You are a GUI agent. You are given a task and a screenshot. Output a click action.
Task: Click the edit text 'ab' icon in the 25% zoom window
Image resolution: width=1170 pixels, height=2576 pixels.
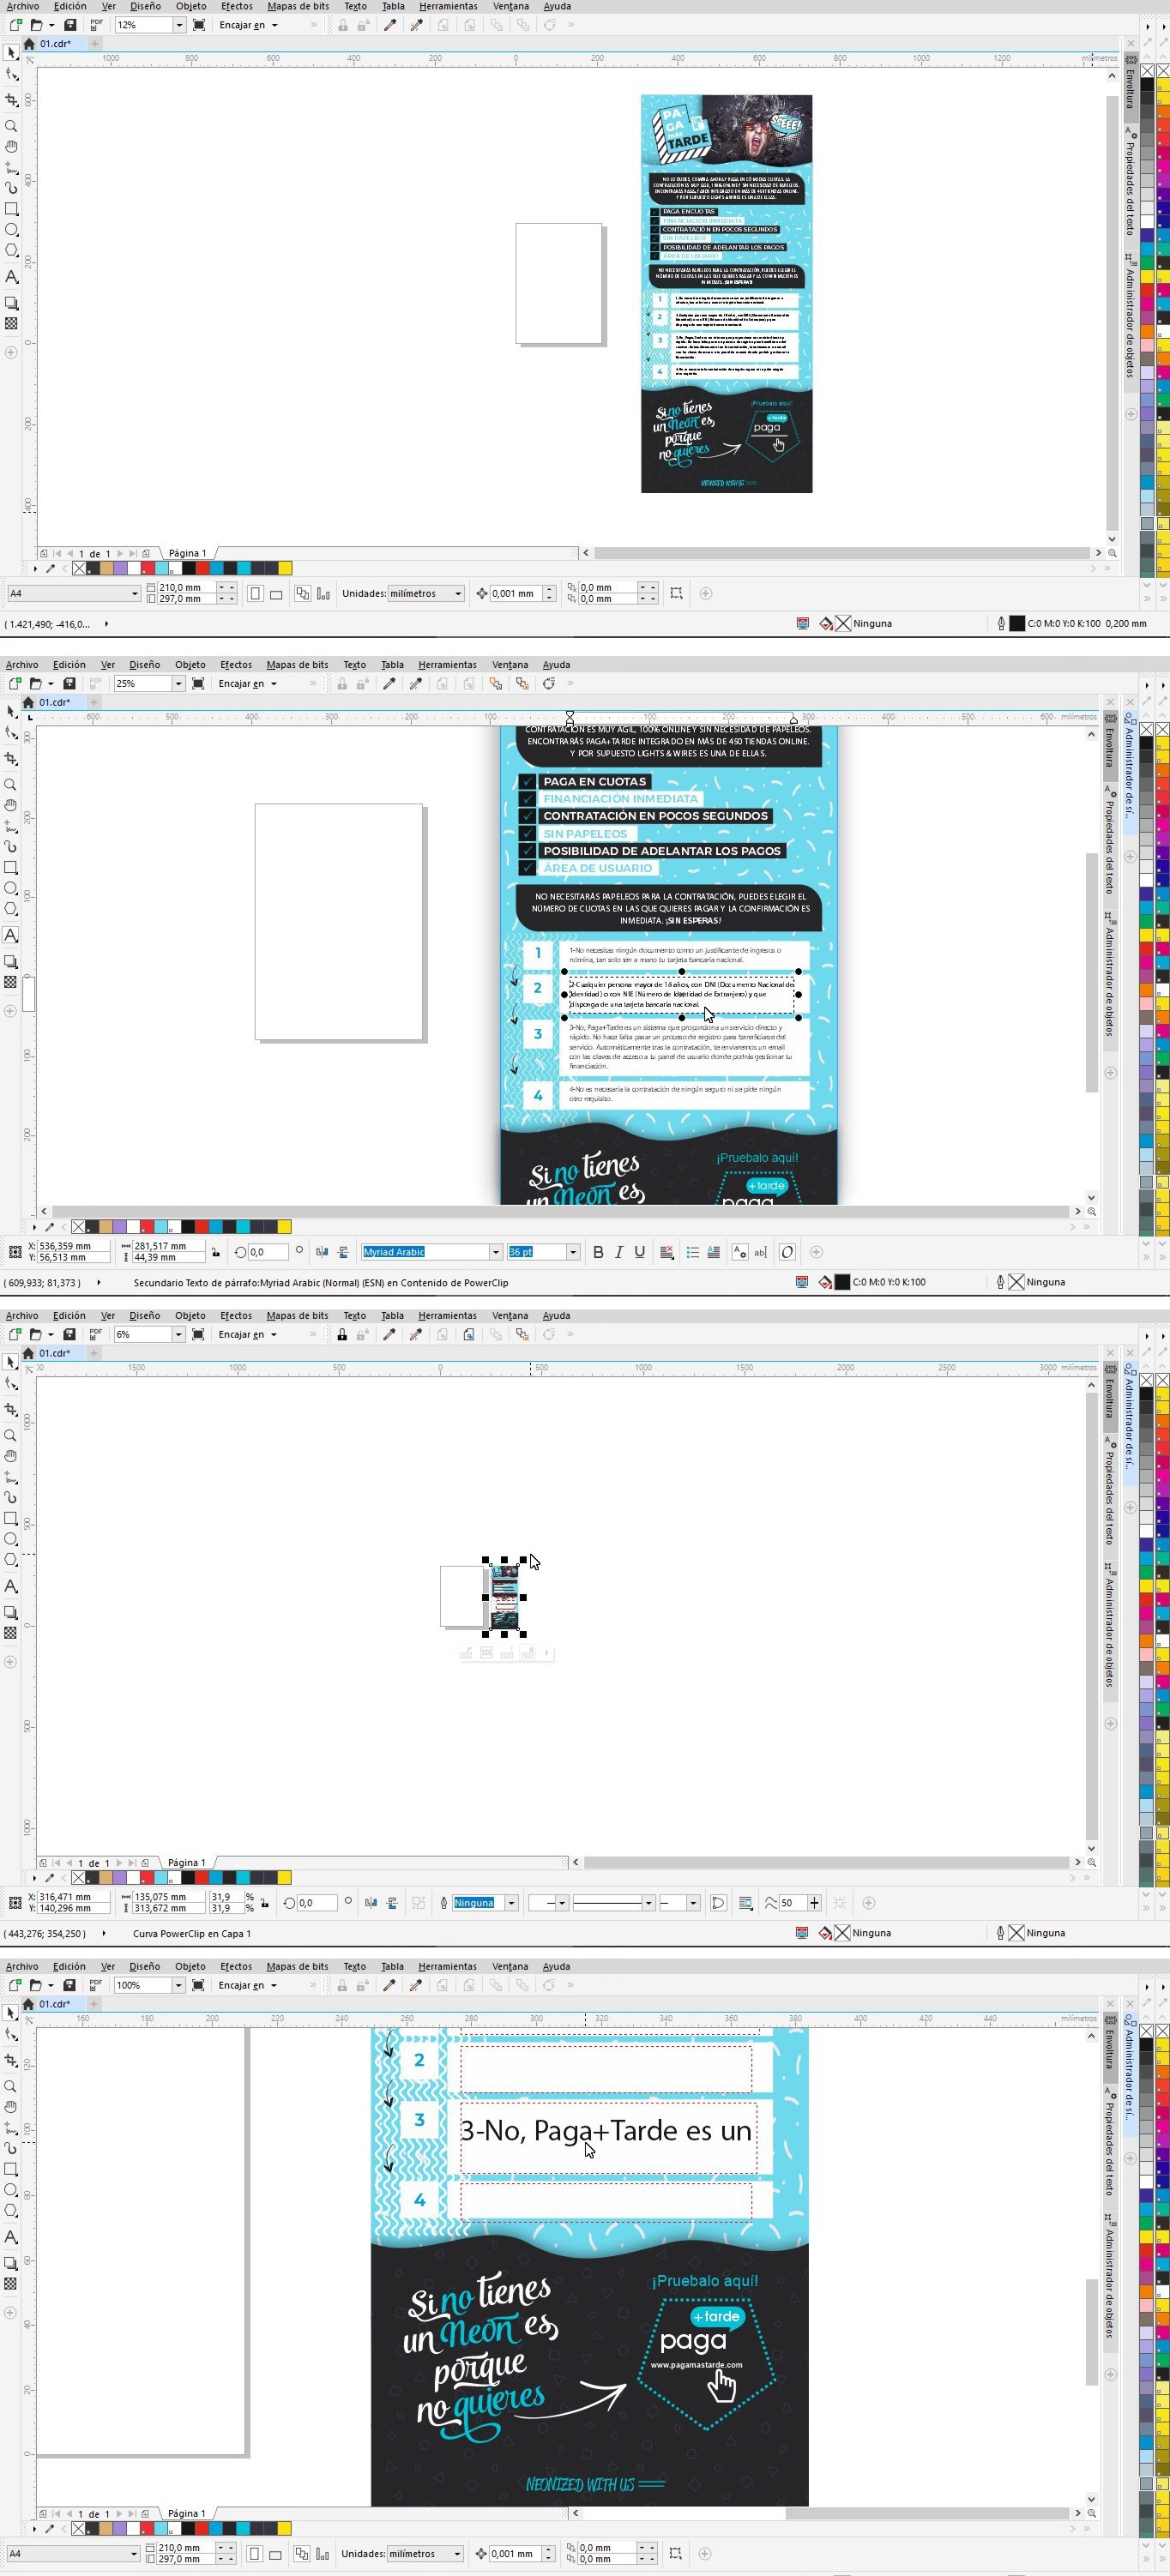[761, 1252]
